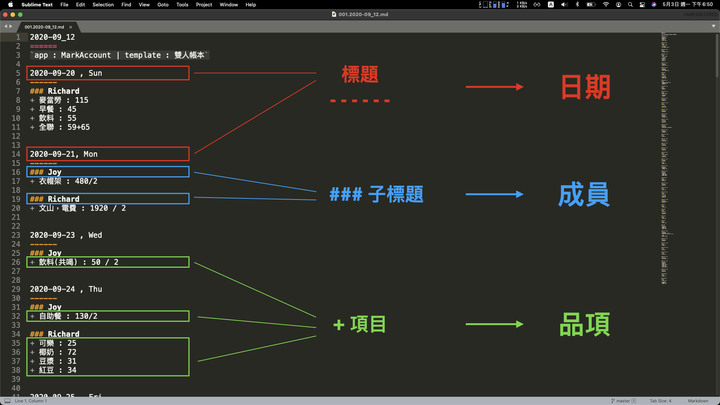The height and width of the screenshot is (405, 720).
Task: Click the '### Richard' heading on line 34
Action: [55, 334]
